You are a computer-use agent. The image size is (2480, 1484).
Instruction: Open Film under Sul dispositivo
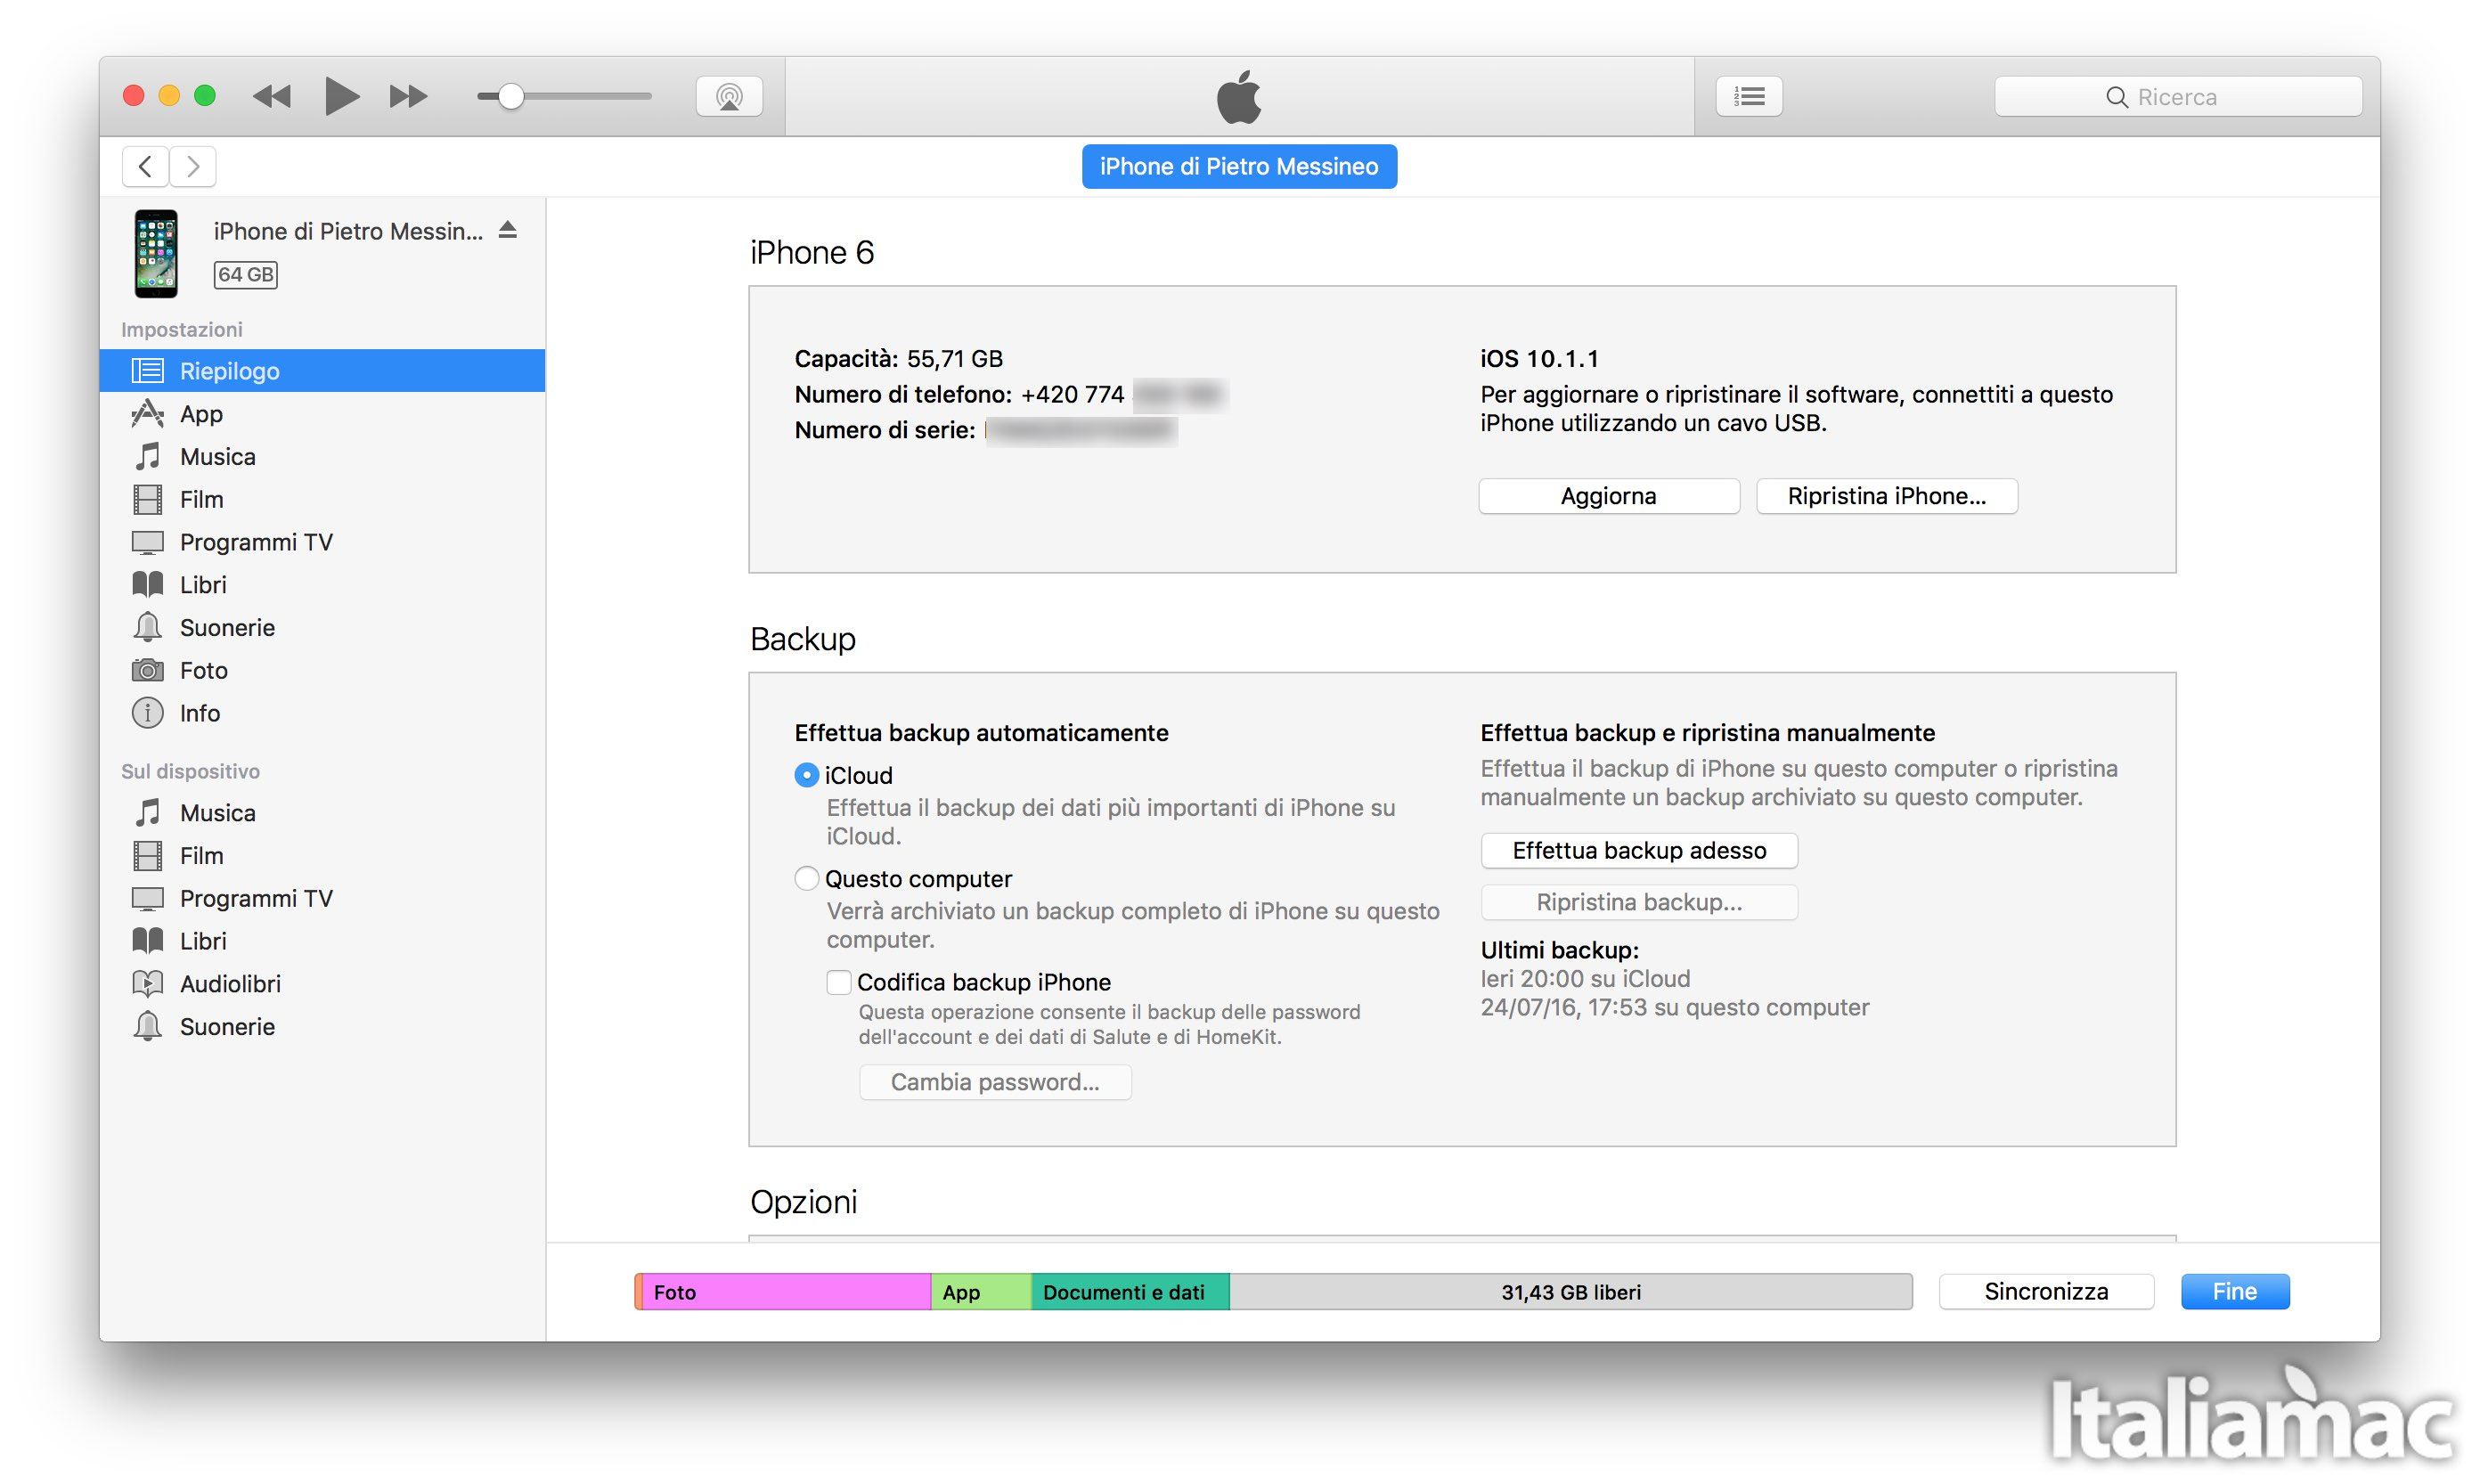pos(322,856)
